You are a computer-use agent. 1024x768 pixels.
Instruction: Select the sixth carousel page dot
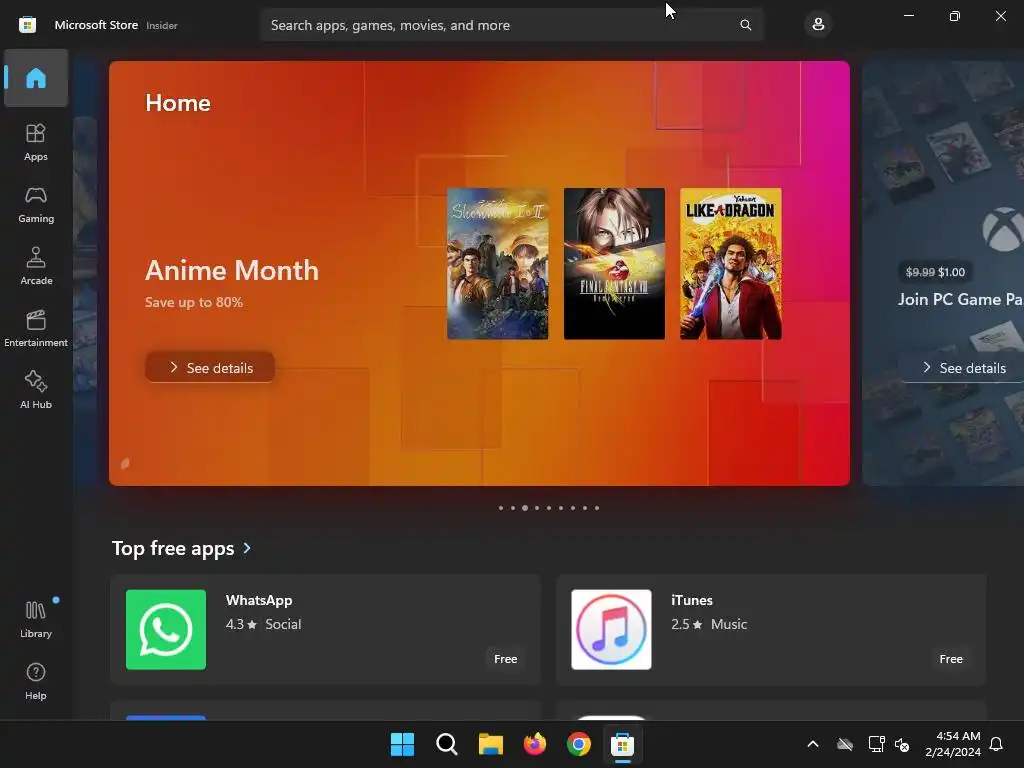(561, 508)
